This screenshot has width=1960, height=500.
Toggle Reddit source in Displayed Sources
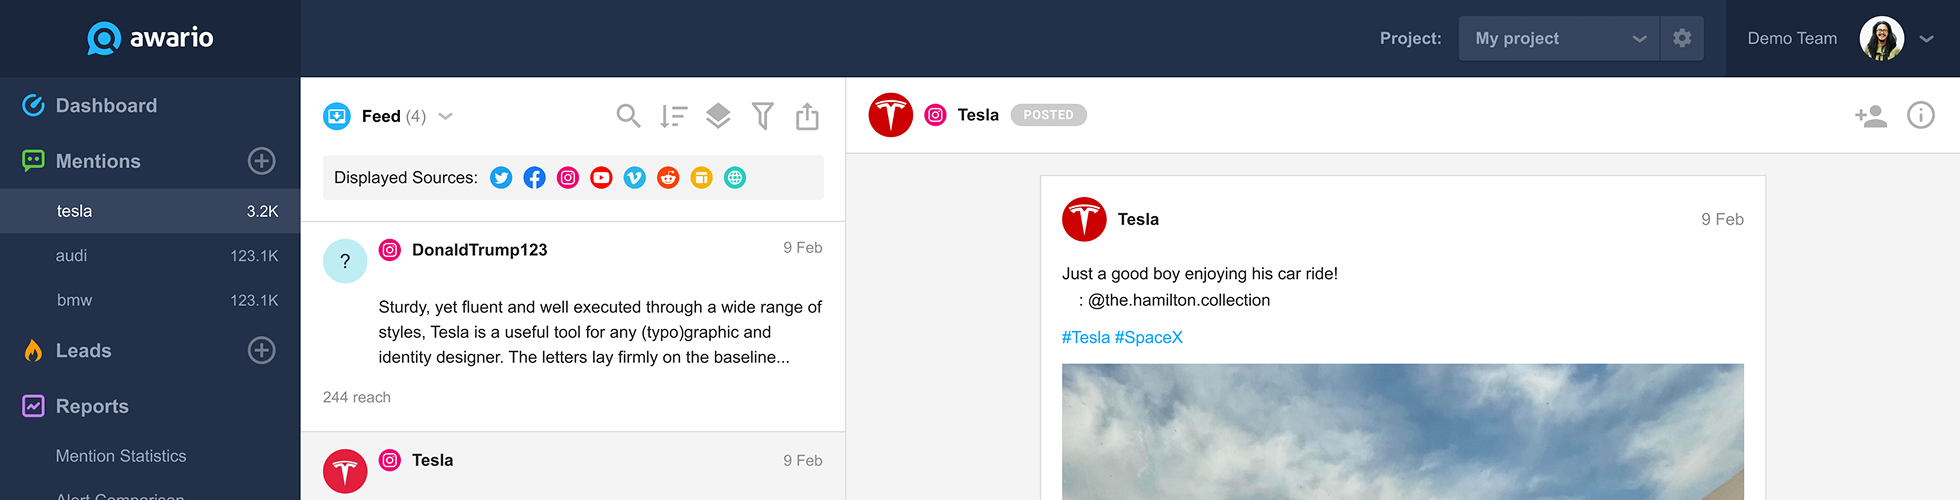tap(668, 178)
